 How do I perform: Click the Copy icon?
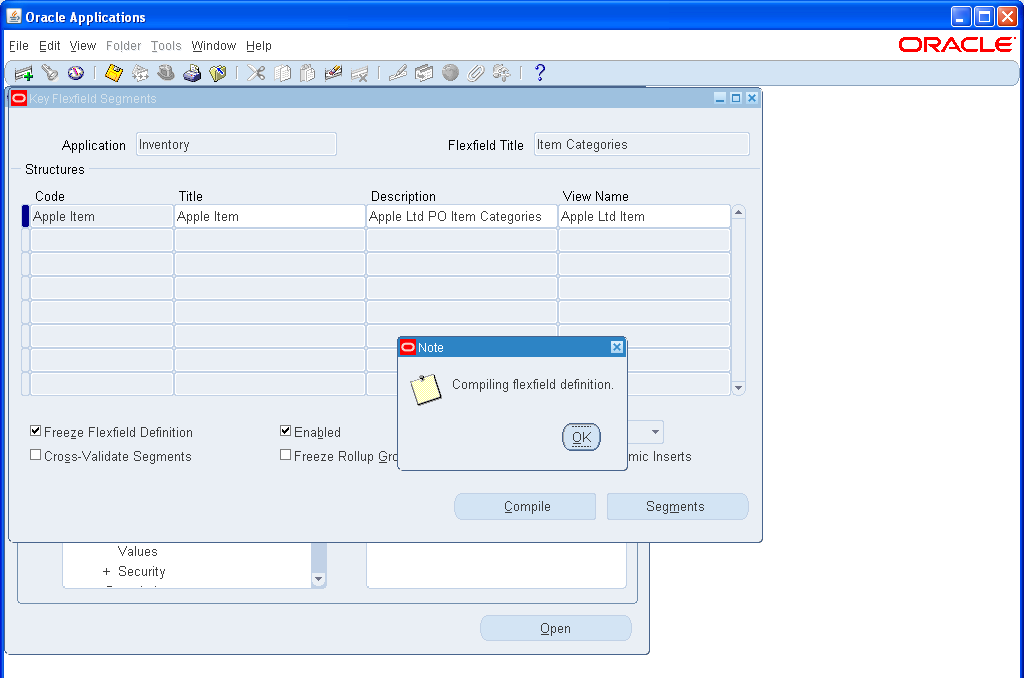282,72
